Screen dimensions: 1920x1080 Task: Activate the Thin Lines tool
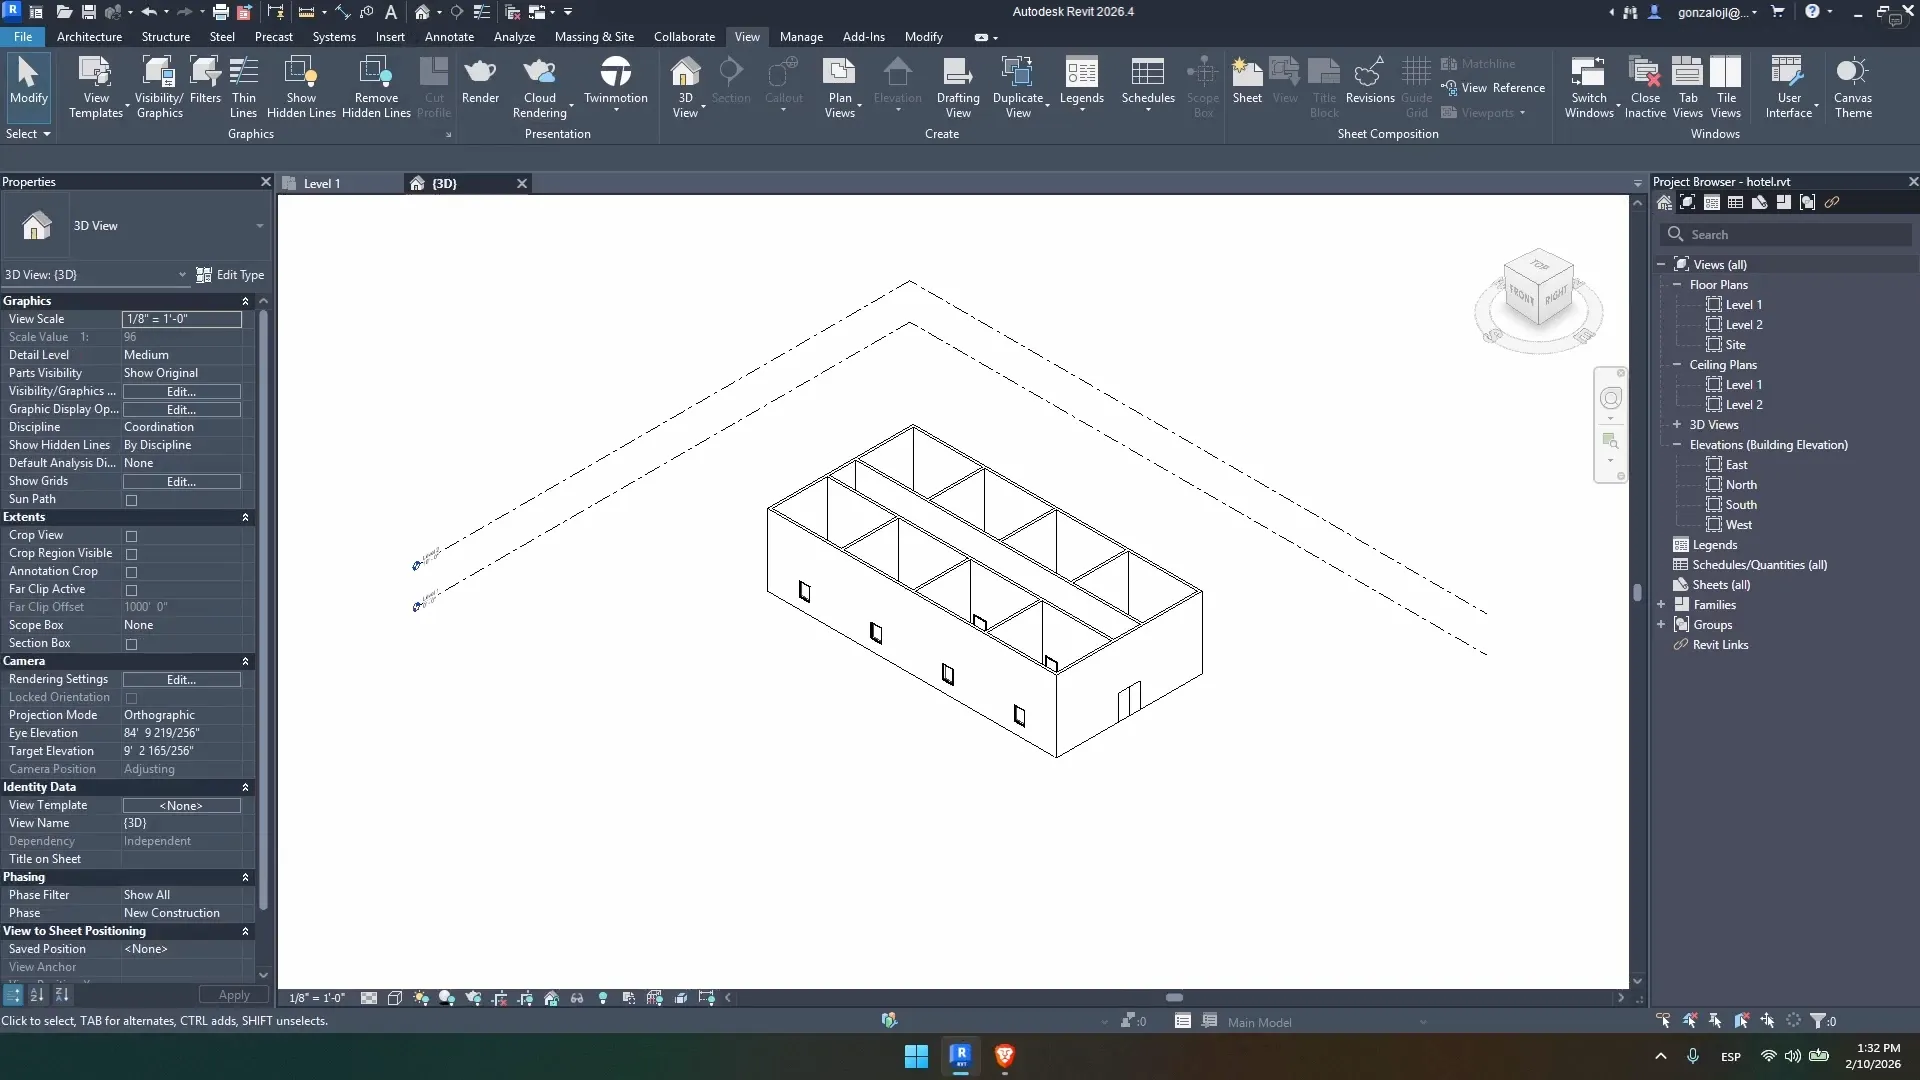tap(243, 88)
